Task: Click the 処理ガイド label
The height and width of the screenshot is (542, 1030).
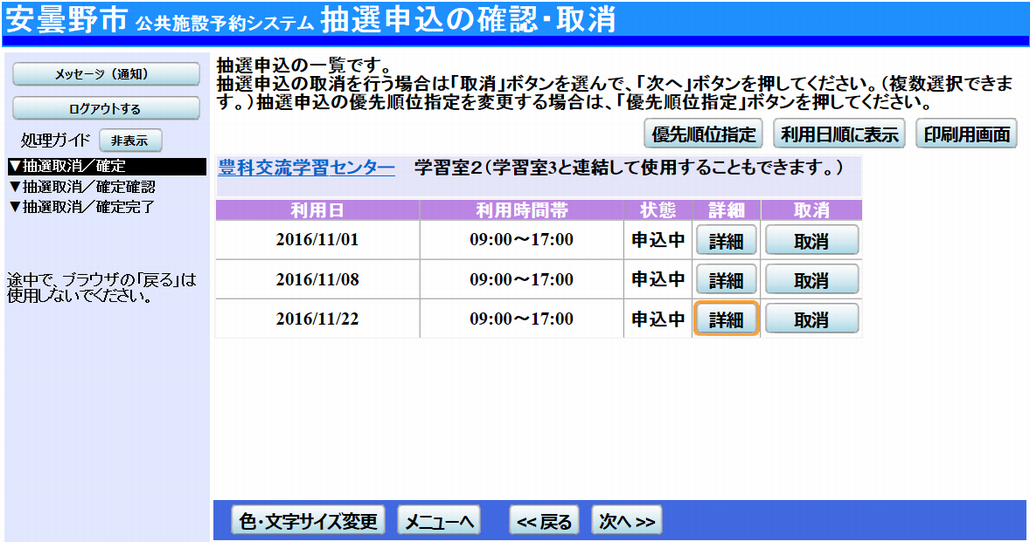Action: [x=55, y=140]
